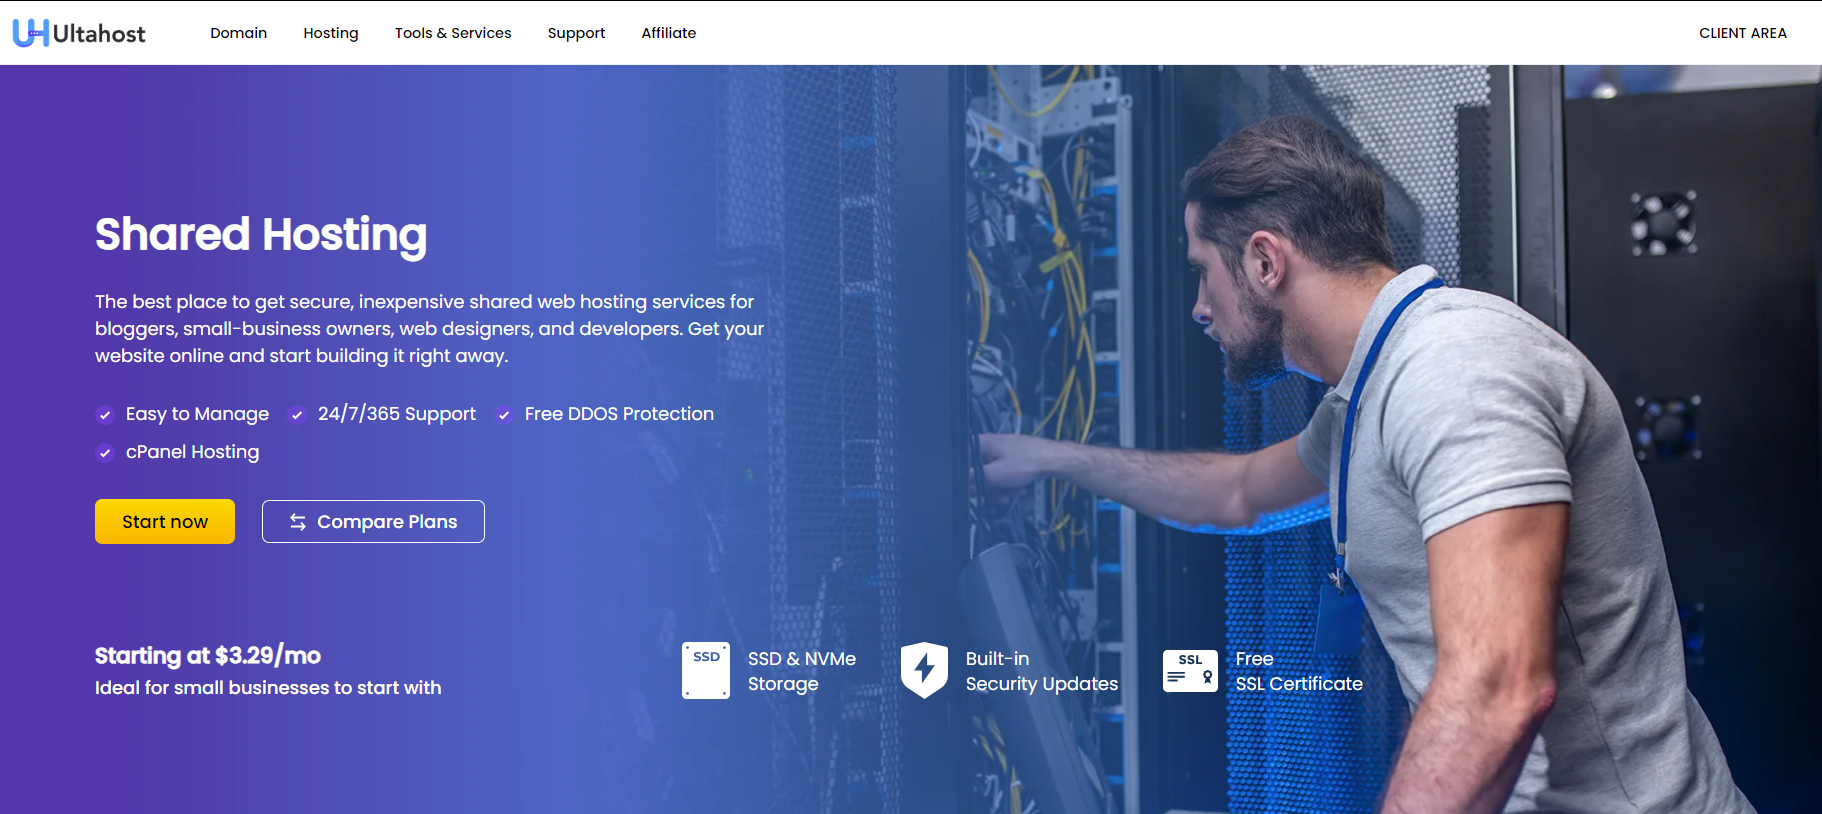Click the Compare Plans button
Screen dimensions: 1822x814
click(x=373, y=522)
